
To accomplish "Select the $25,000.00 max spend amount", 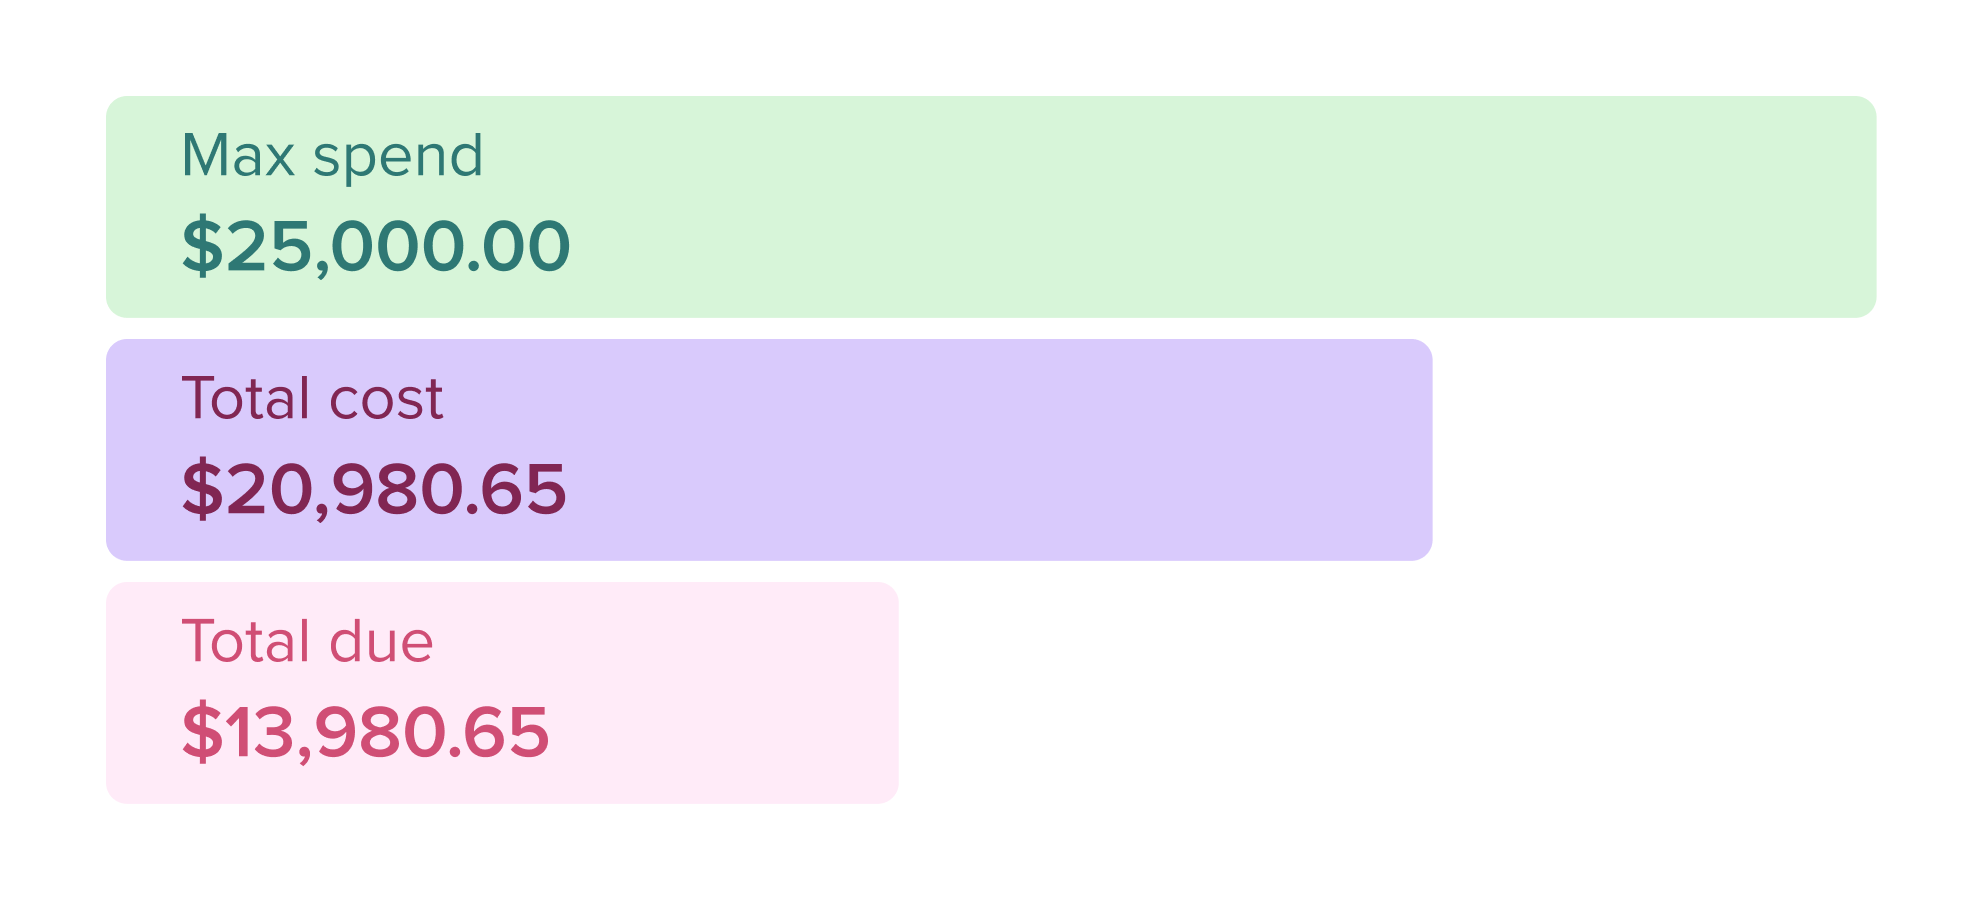I will click(376, 246).
